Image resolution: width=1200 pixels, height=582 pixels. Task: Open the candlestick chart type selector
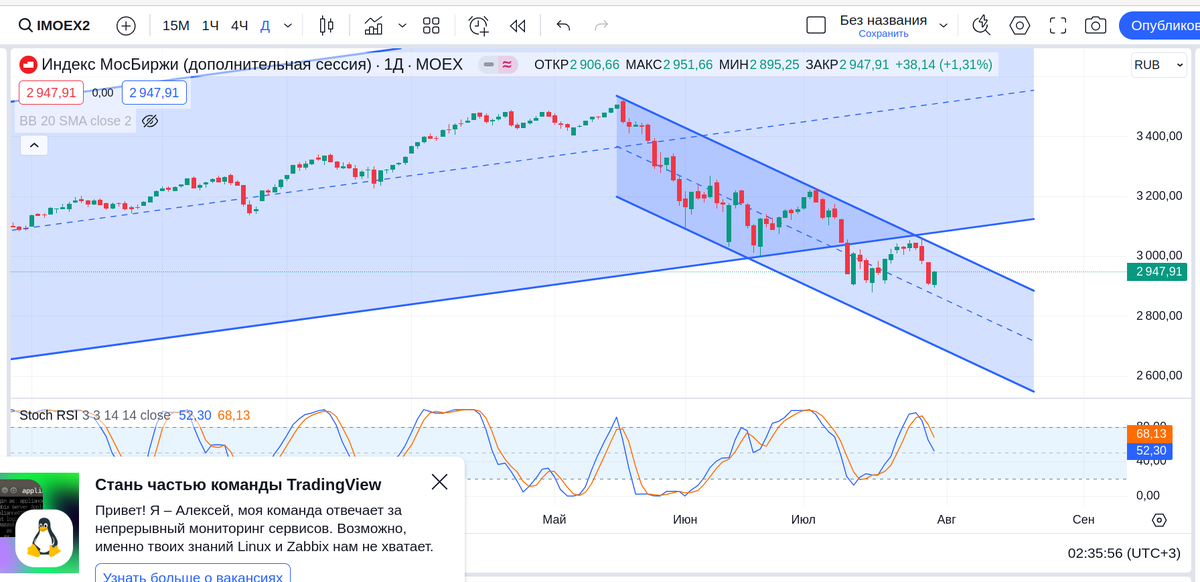pyautogui.click(x=327, y=25)
